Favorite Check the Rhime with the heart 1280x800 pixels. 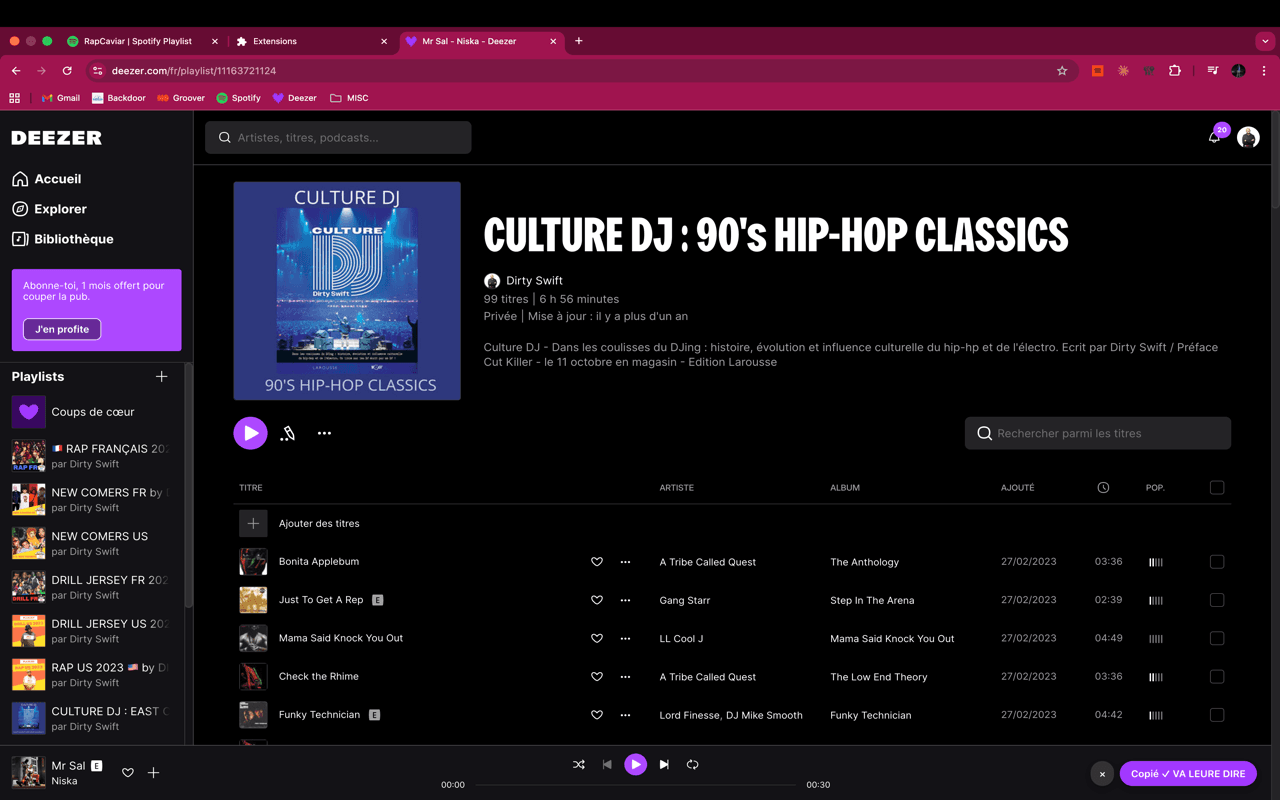[x=597, y=677]
